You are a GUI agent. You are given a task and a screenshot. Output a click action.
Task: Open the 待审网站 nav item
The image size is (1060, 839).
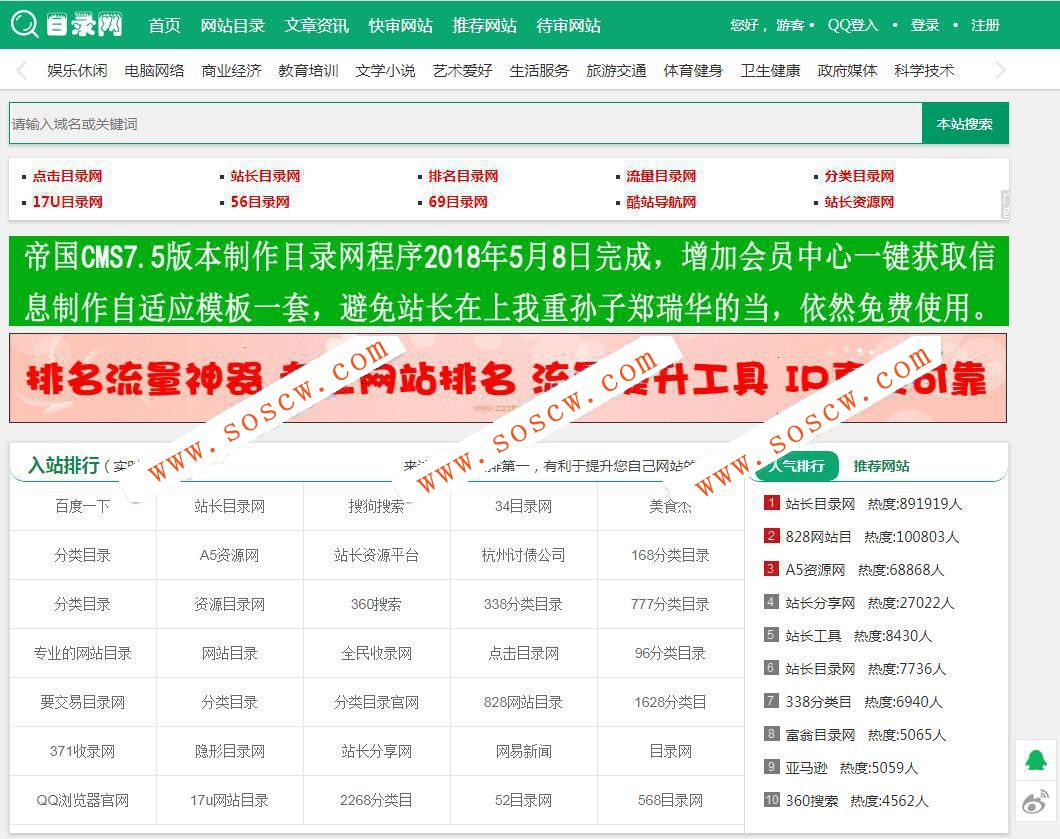pyautogui.click(x=568, y=26)
